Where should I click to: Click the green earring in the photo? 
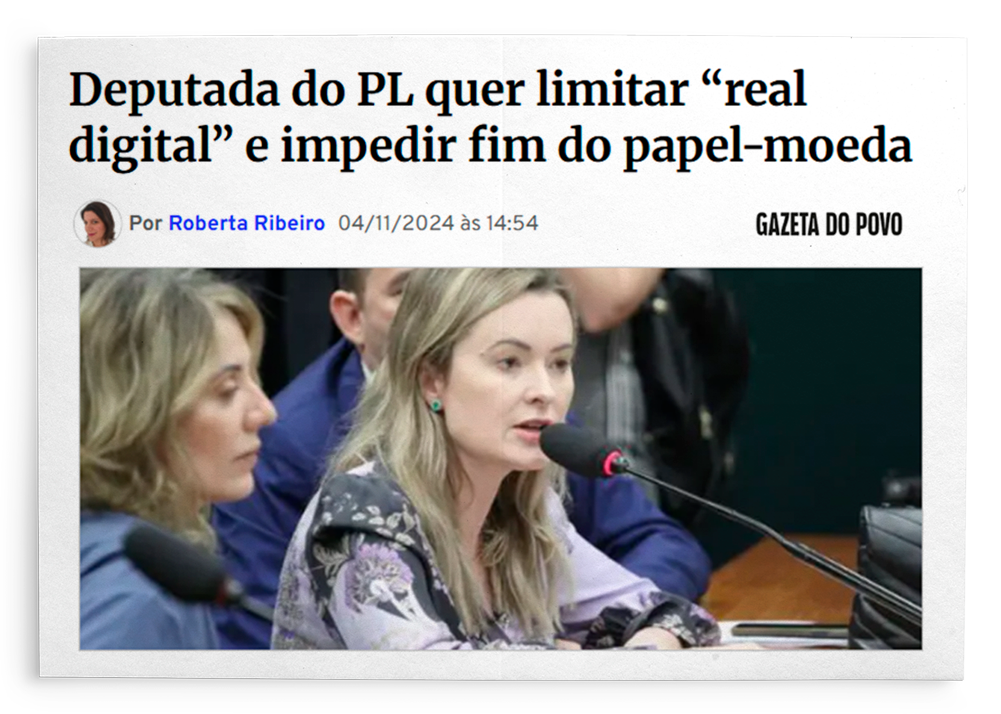[x=435, y=405]
